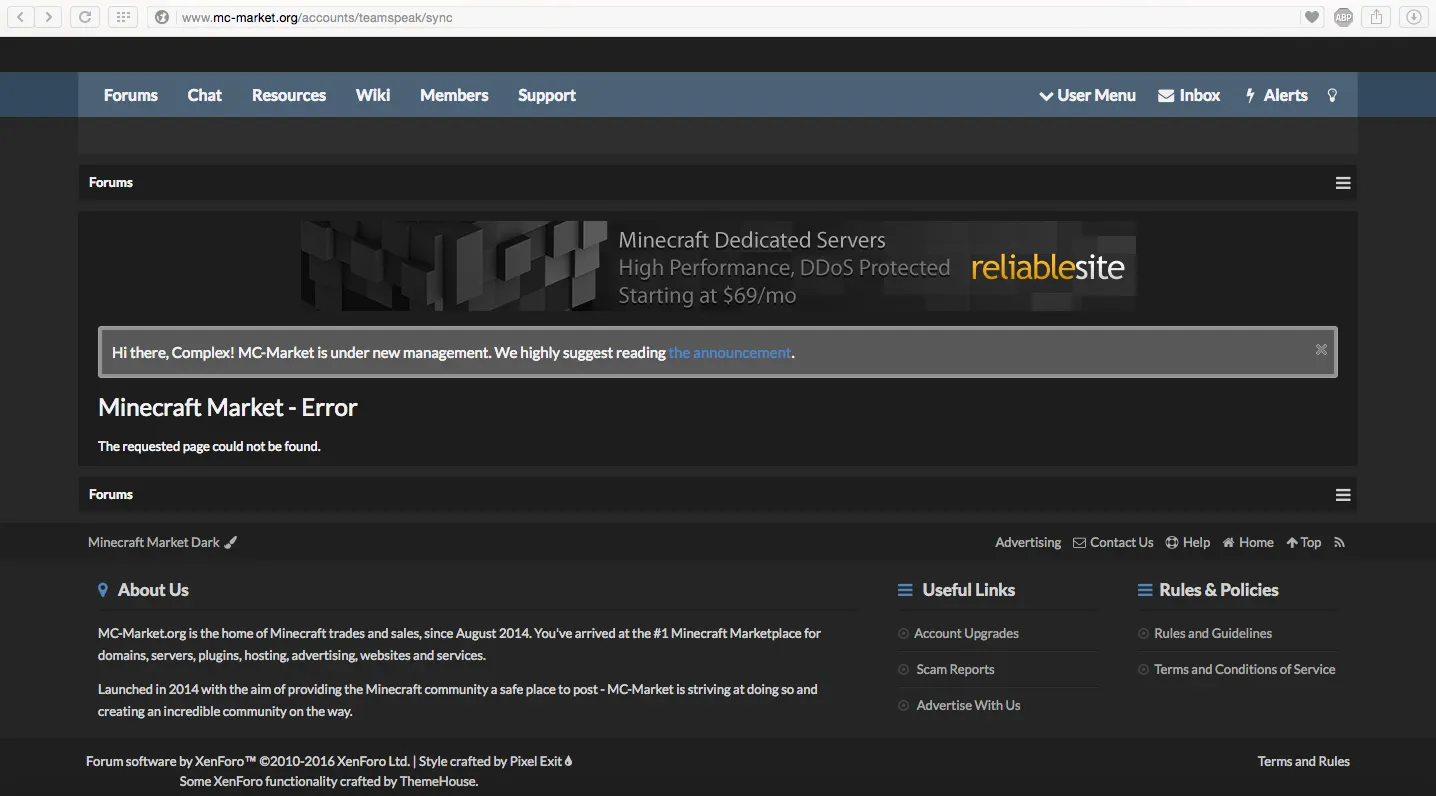The image size is (1436, 796).
Task: Open the ThemeHouse credit link
Action: pos(437,781)
